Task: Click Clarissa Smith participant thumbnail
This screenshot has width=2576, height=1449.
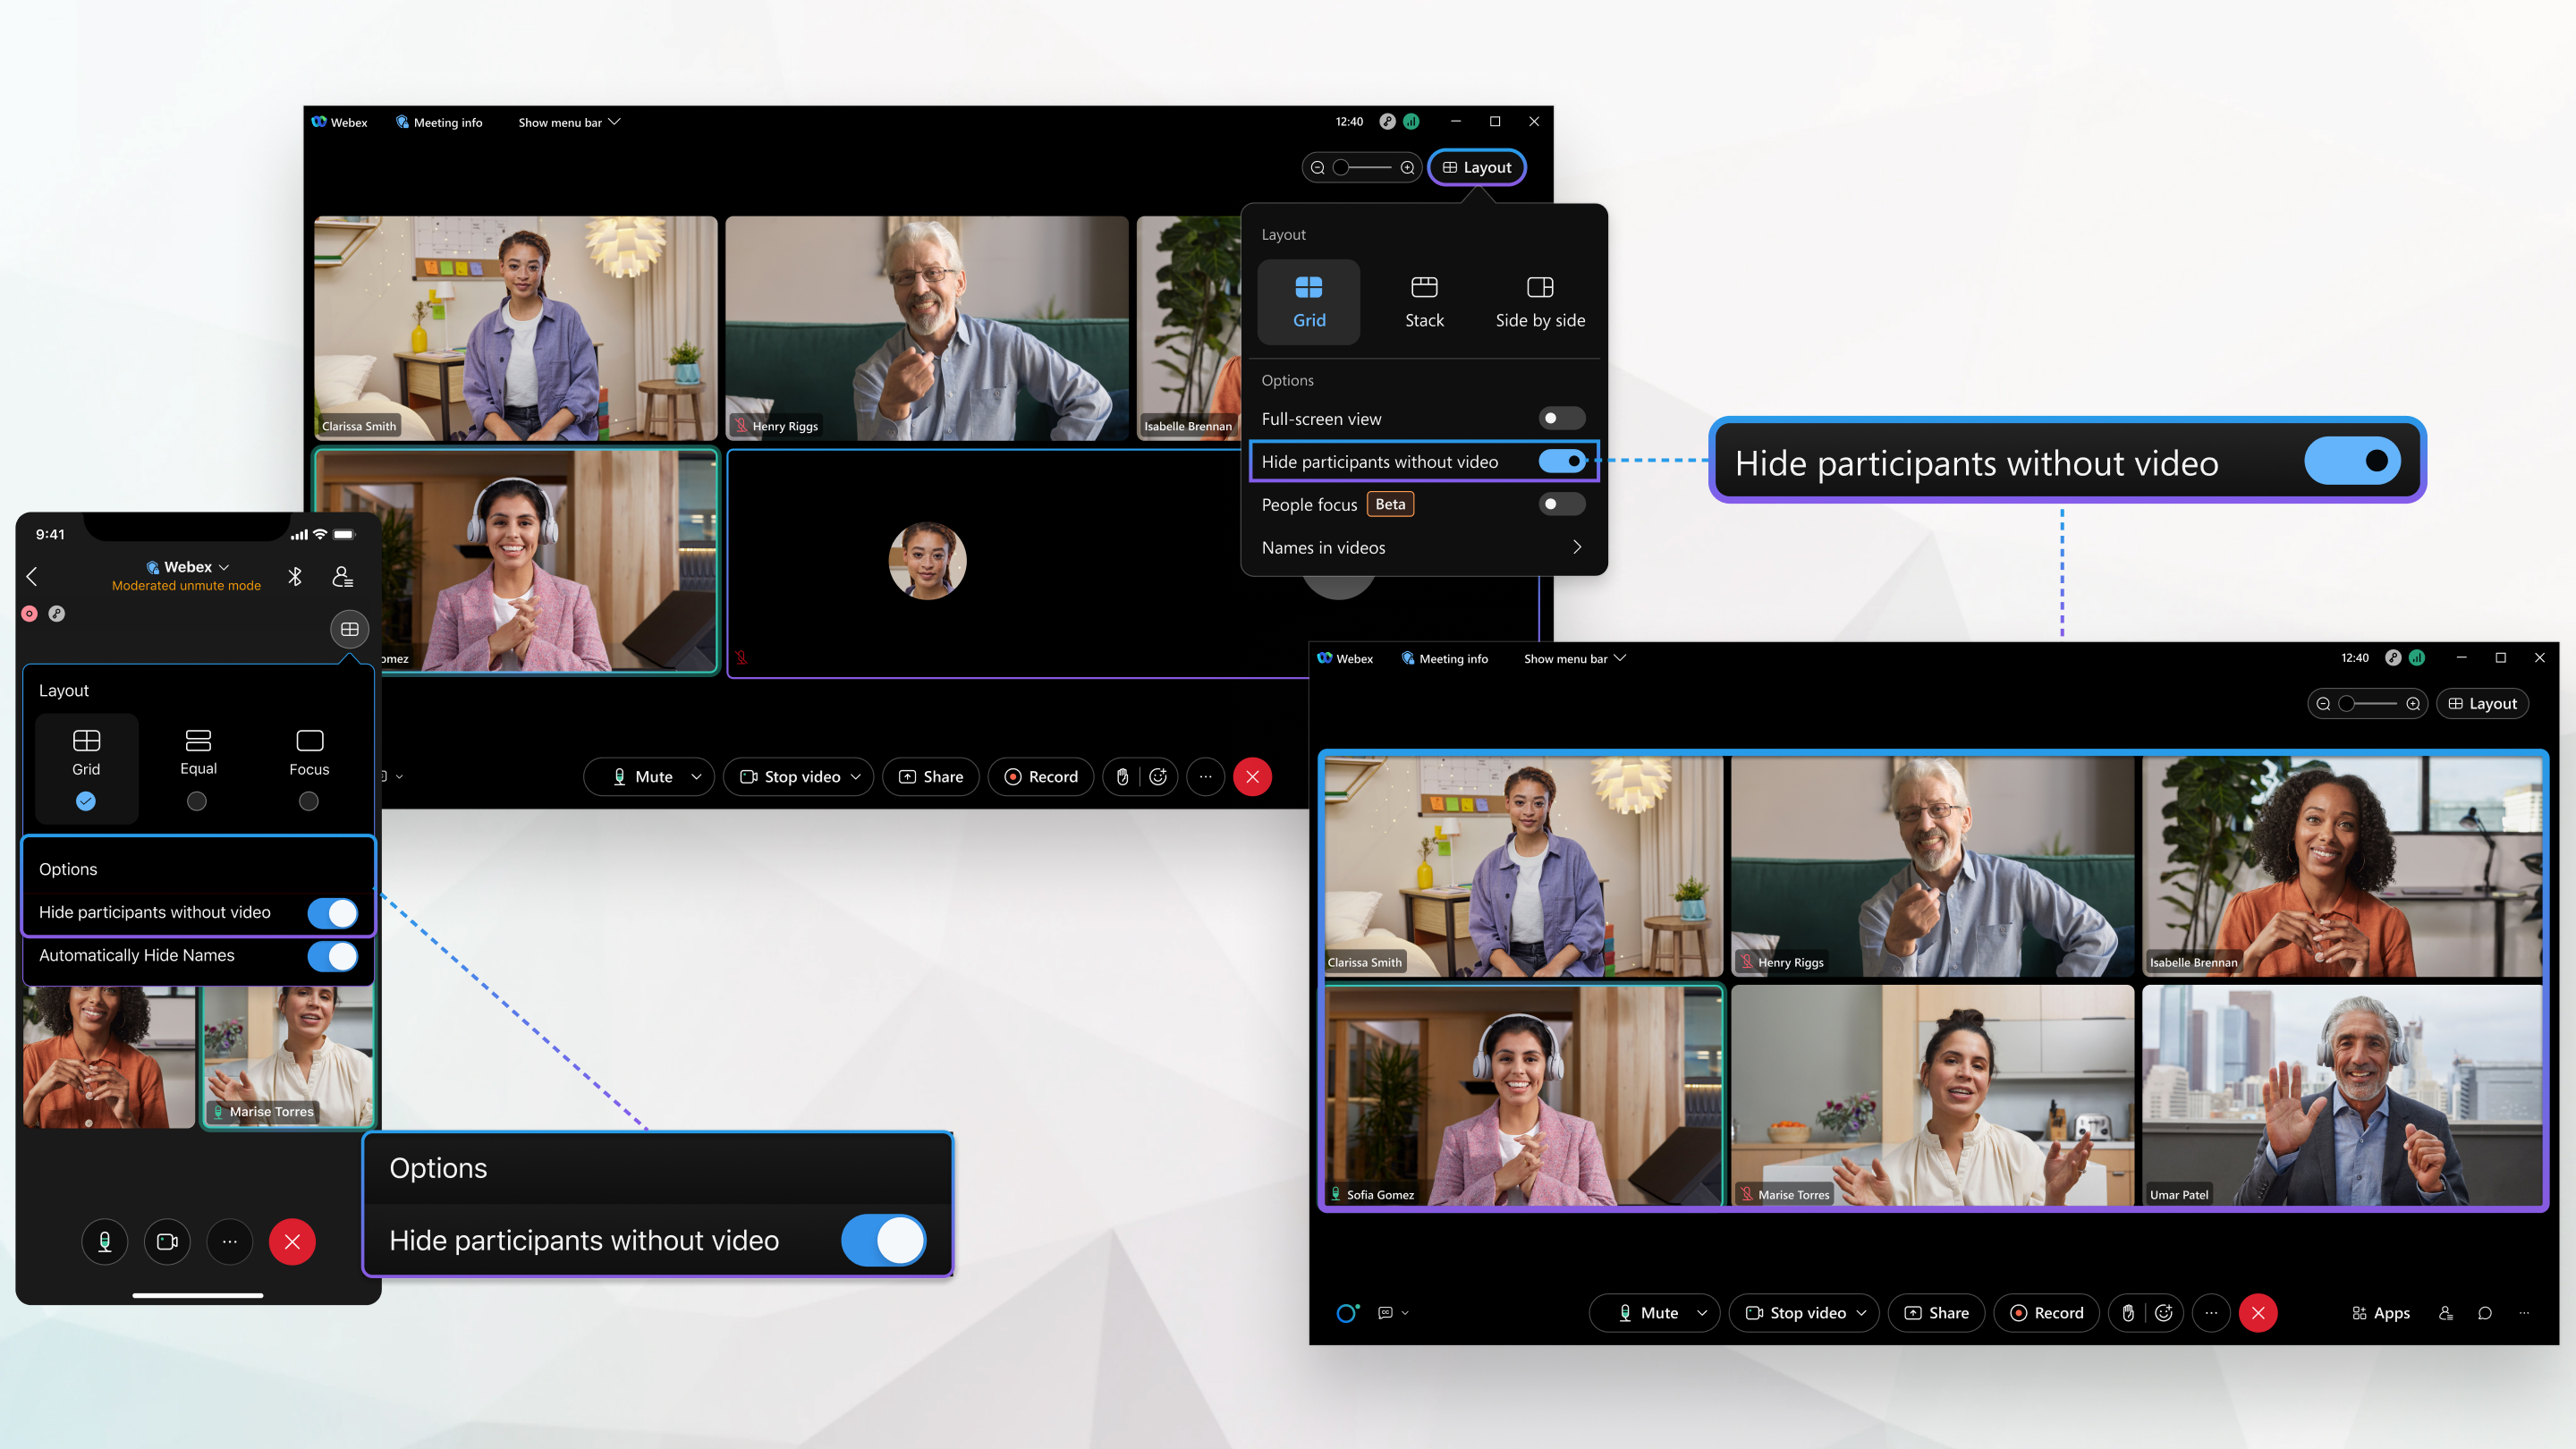Action: click(x=513, y=327)
